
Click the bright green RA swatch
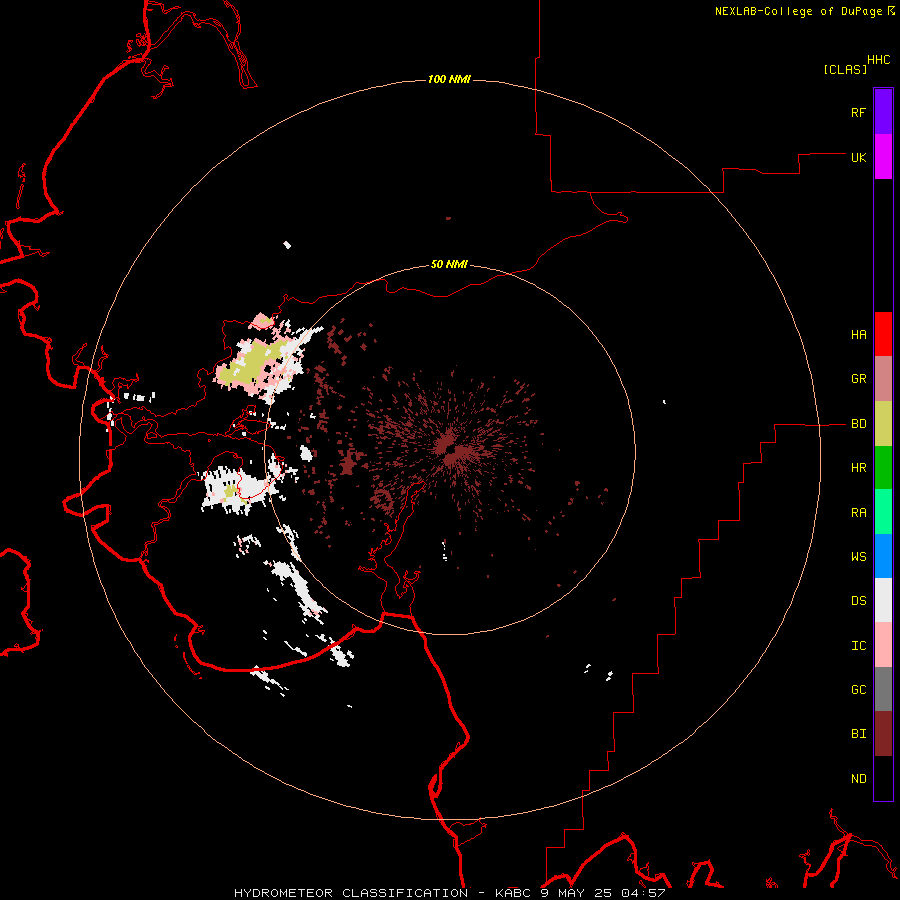coord(883,512)
